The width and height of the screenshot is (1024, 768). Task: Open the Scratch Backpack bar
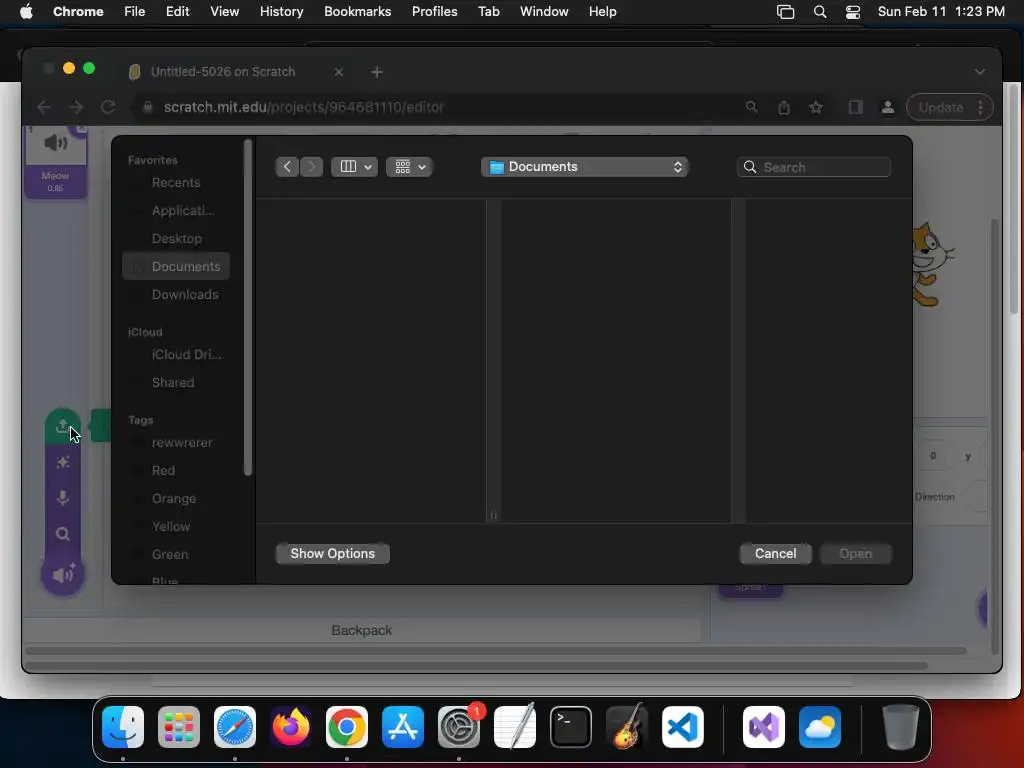(362, 630)
